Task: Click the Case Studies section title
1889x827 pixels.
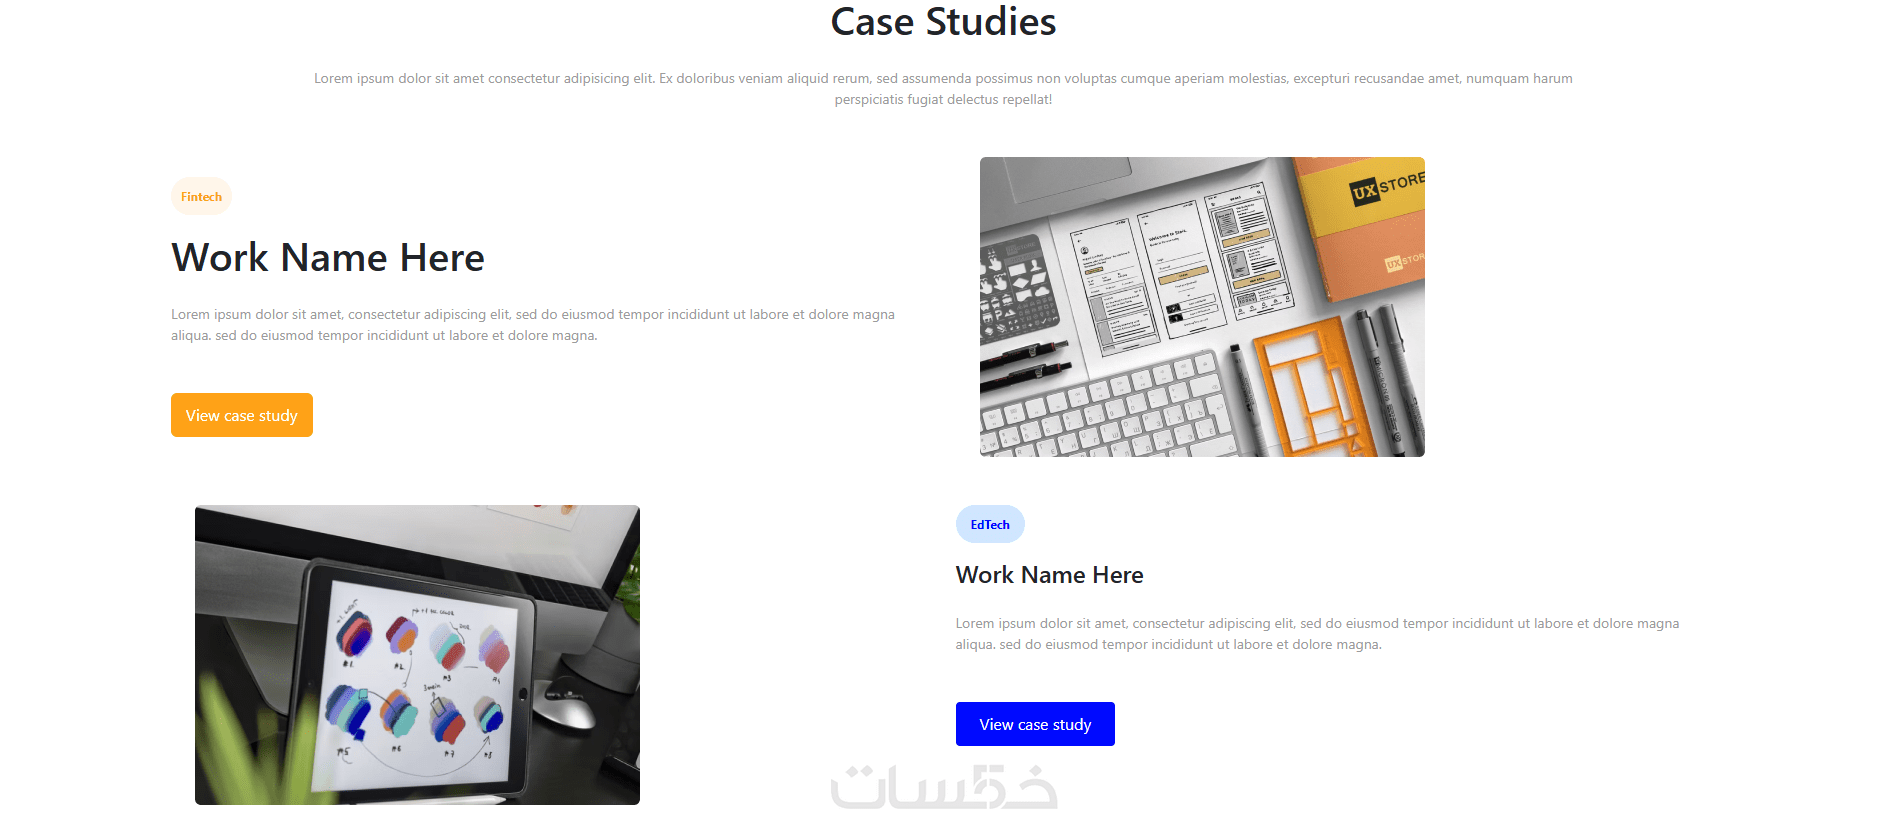Action: [943, 22]
